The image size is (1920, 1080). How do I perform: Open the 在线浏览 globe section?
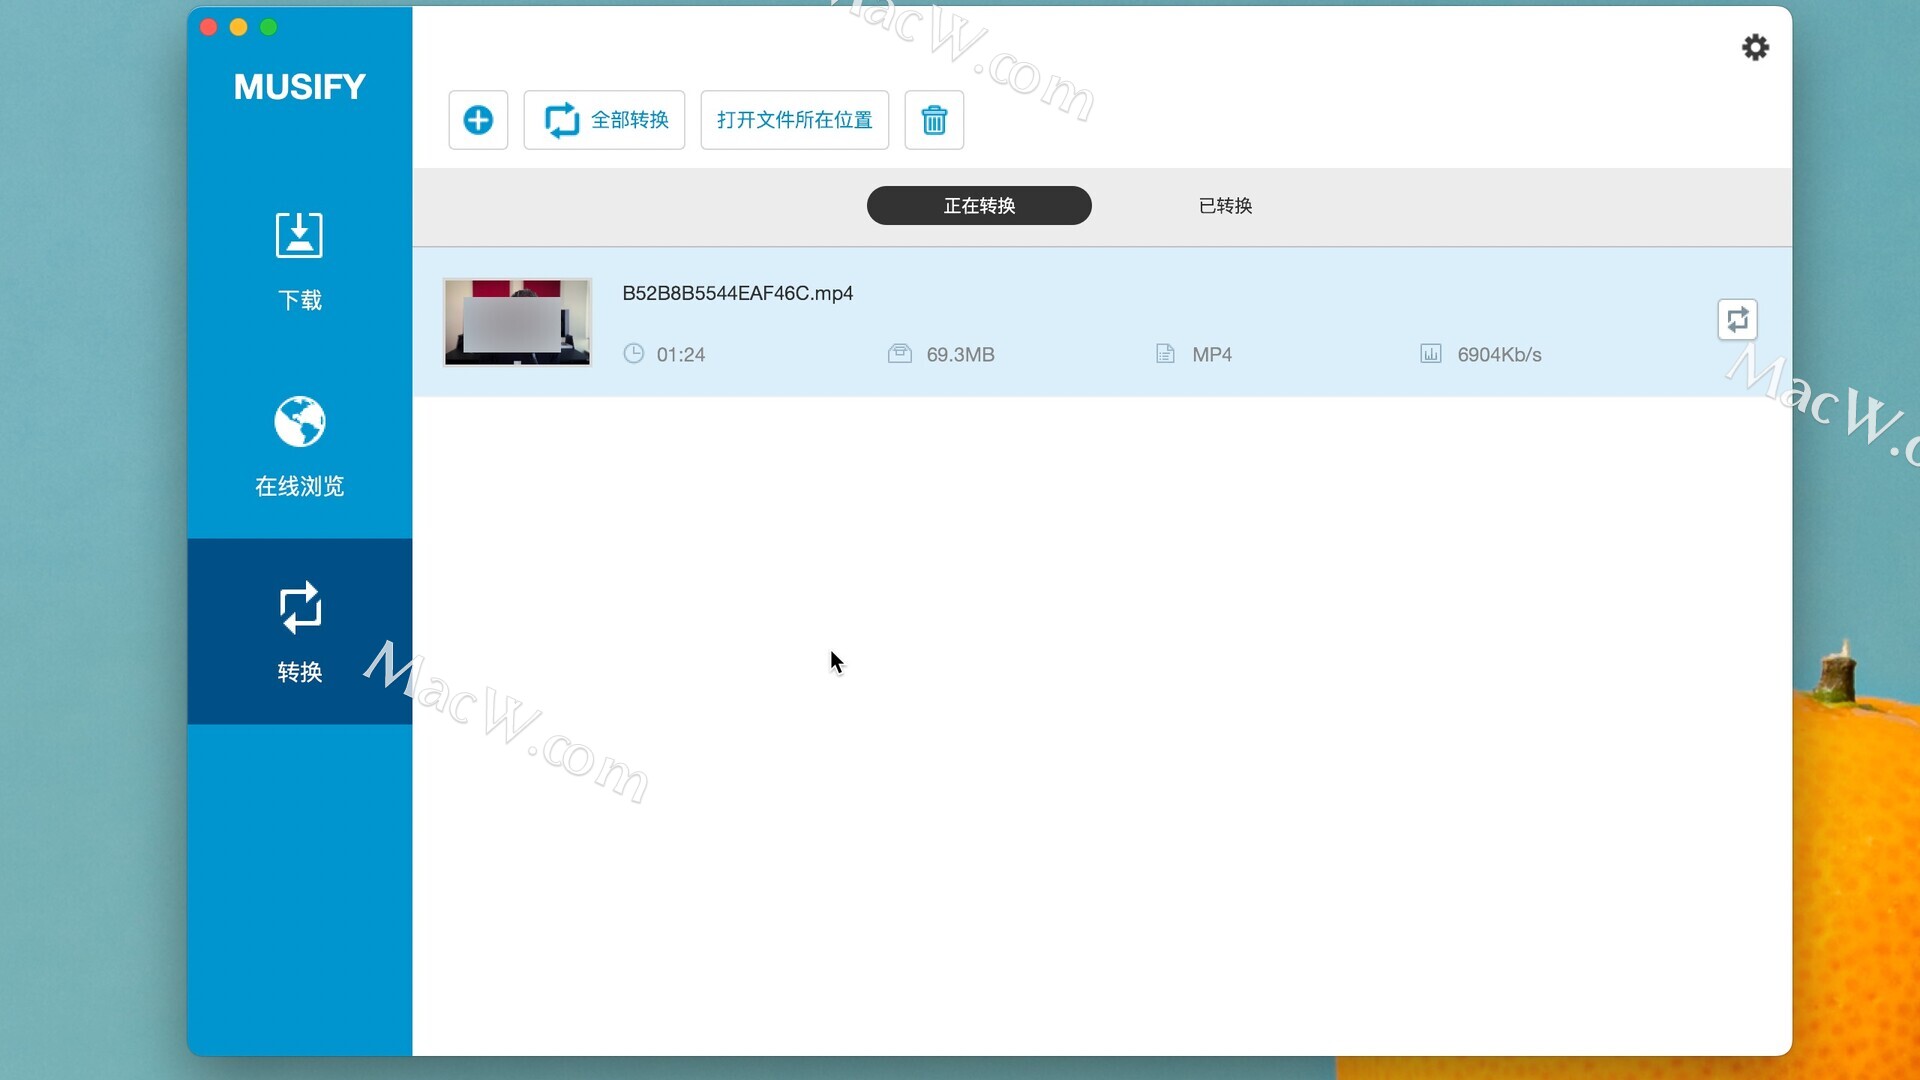tap(299, 446)
